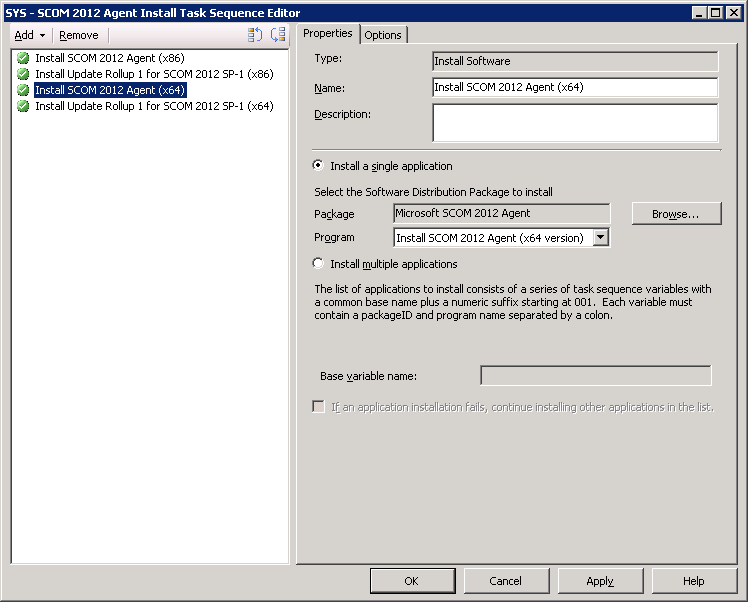Toggle continue installing if application fails checkbox
Viewport: 748px width, 602px height.
point(319,407)
